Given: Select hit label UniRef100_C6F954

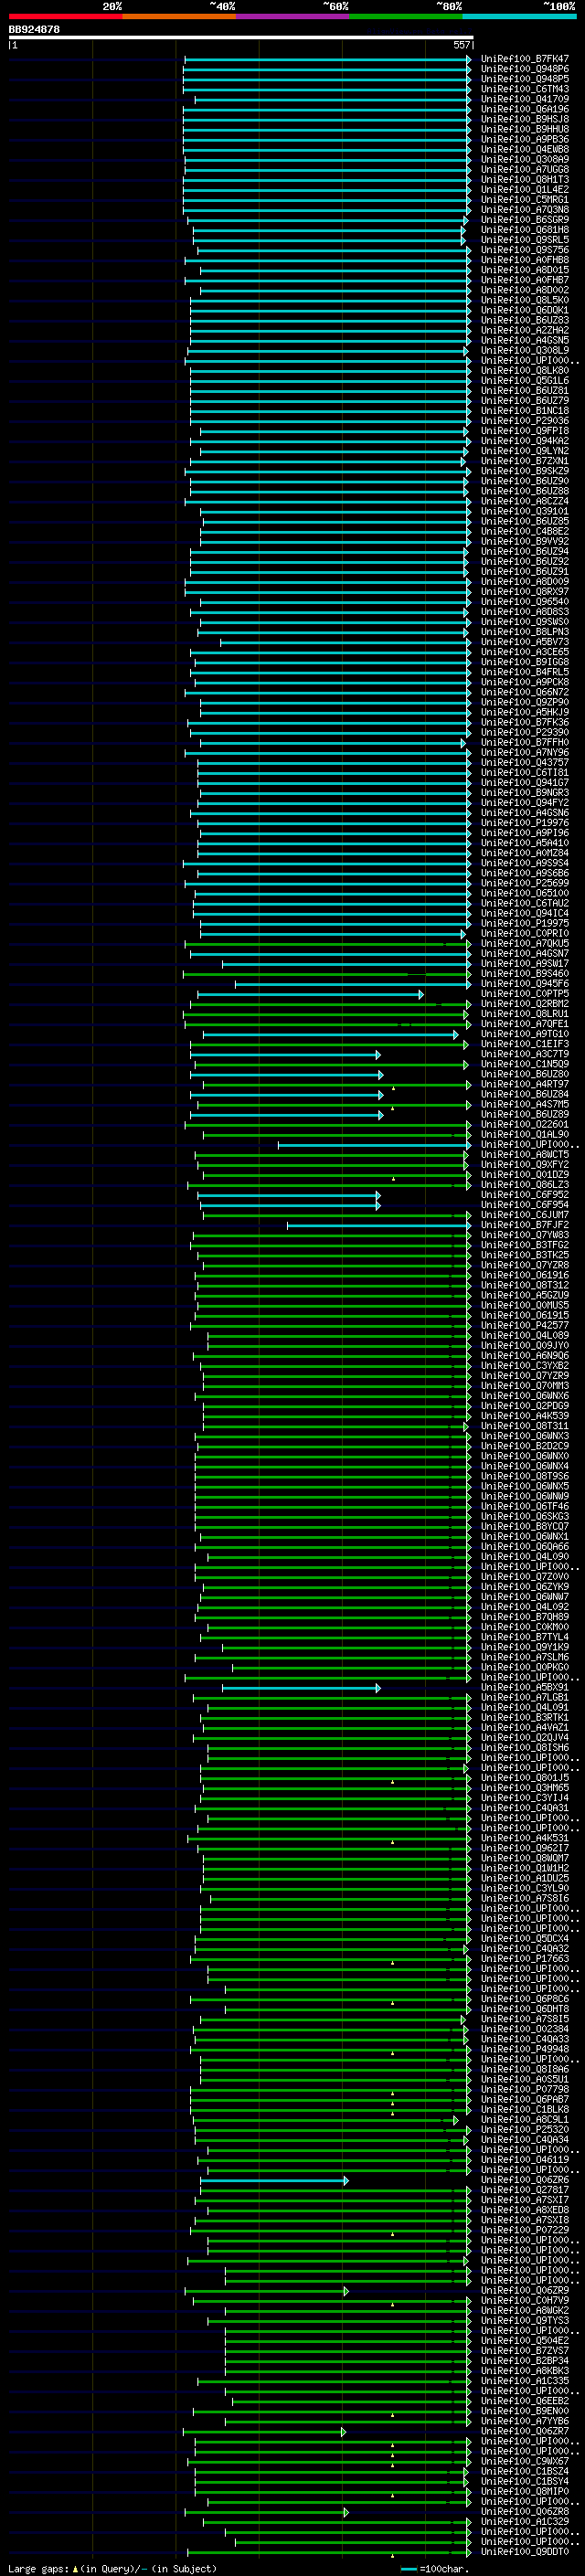Looking at the screenshot, I should [x=524, y=1205].
